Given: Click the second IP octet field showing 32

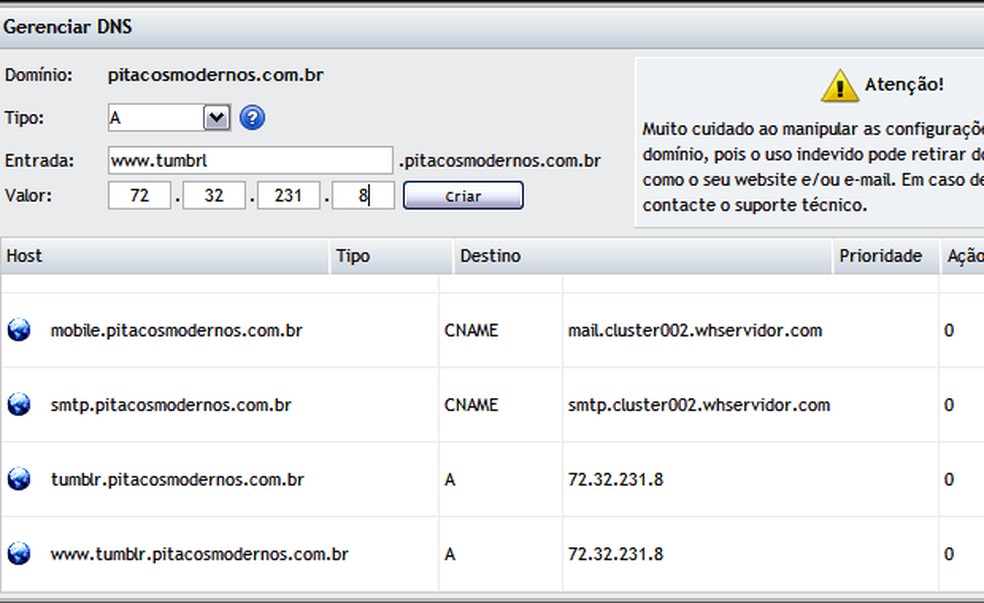Looking at the screenshot, I should coord(213,195).
